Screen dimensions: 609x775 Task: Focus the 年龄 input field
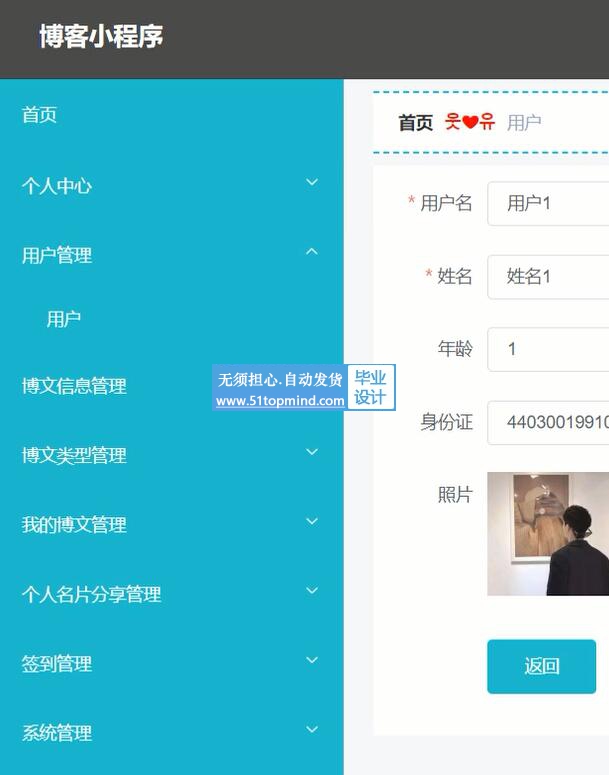548,349
